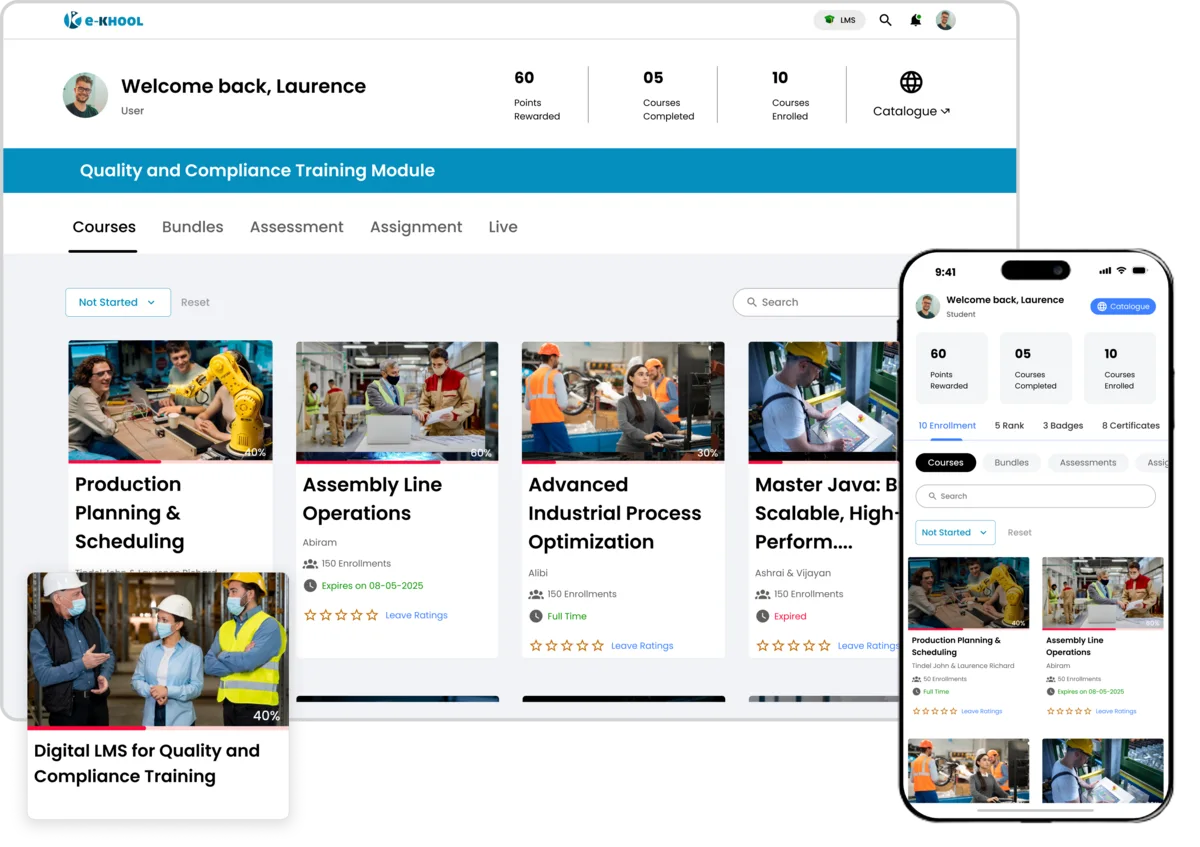
Task: Click the Reset filter link
Action: pos(195,301)
